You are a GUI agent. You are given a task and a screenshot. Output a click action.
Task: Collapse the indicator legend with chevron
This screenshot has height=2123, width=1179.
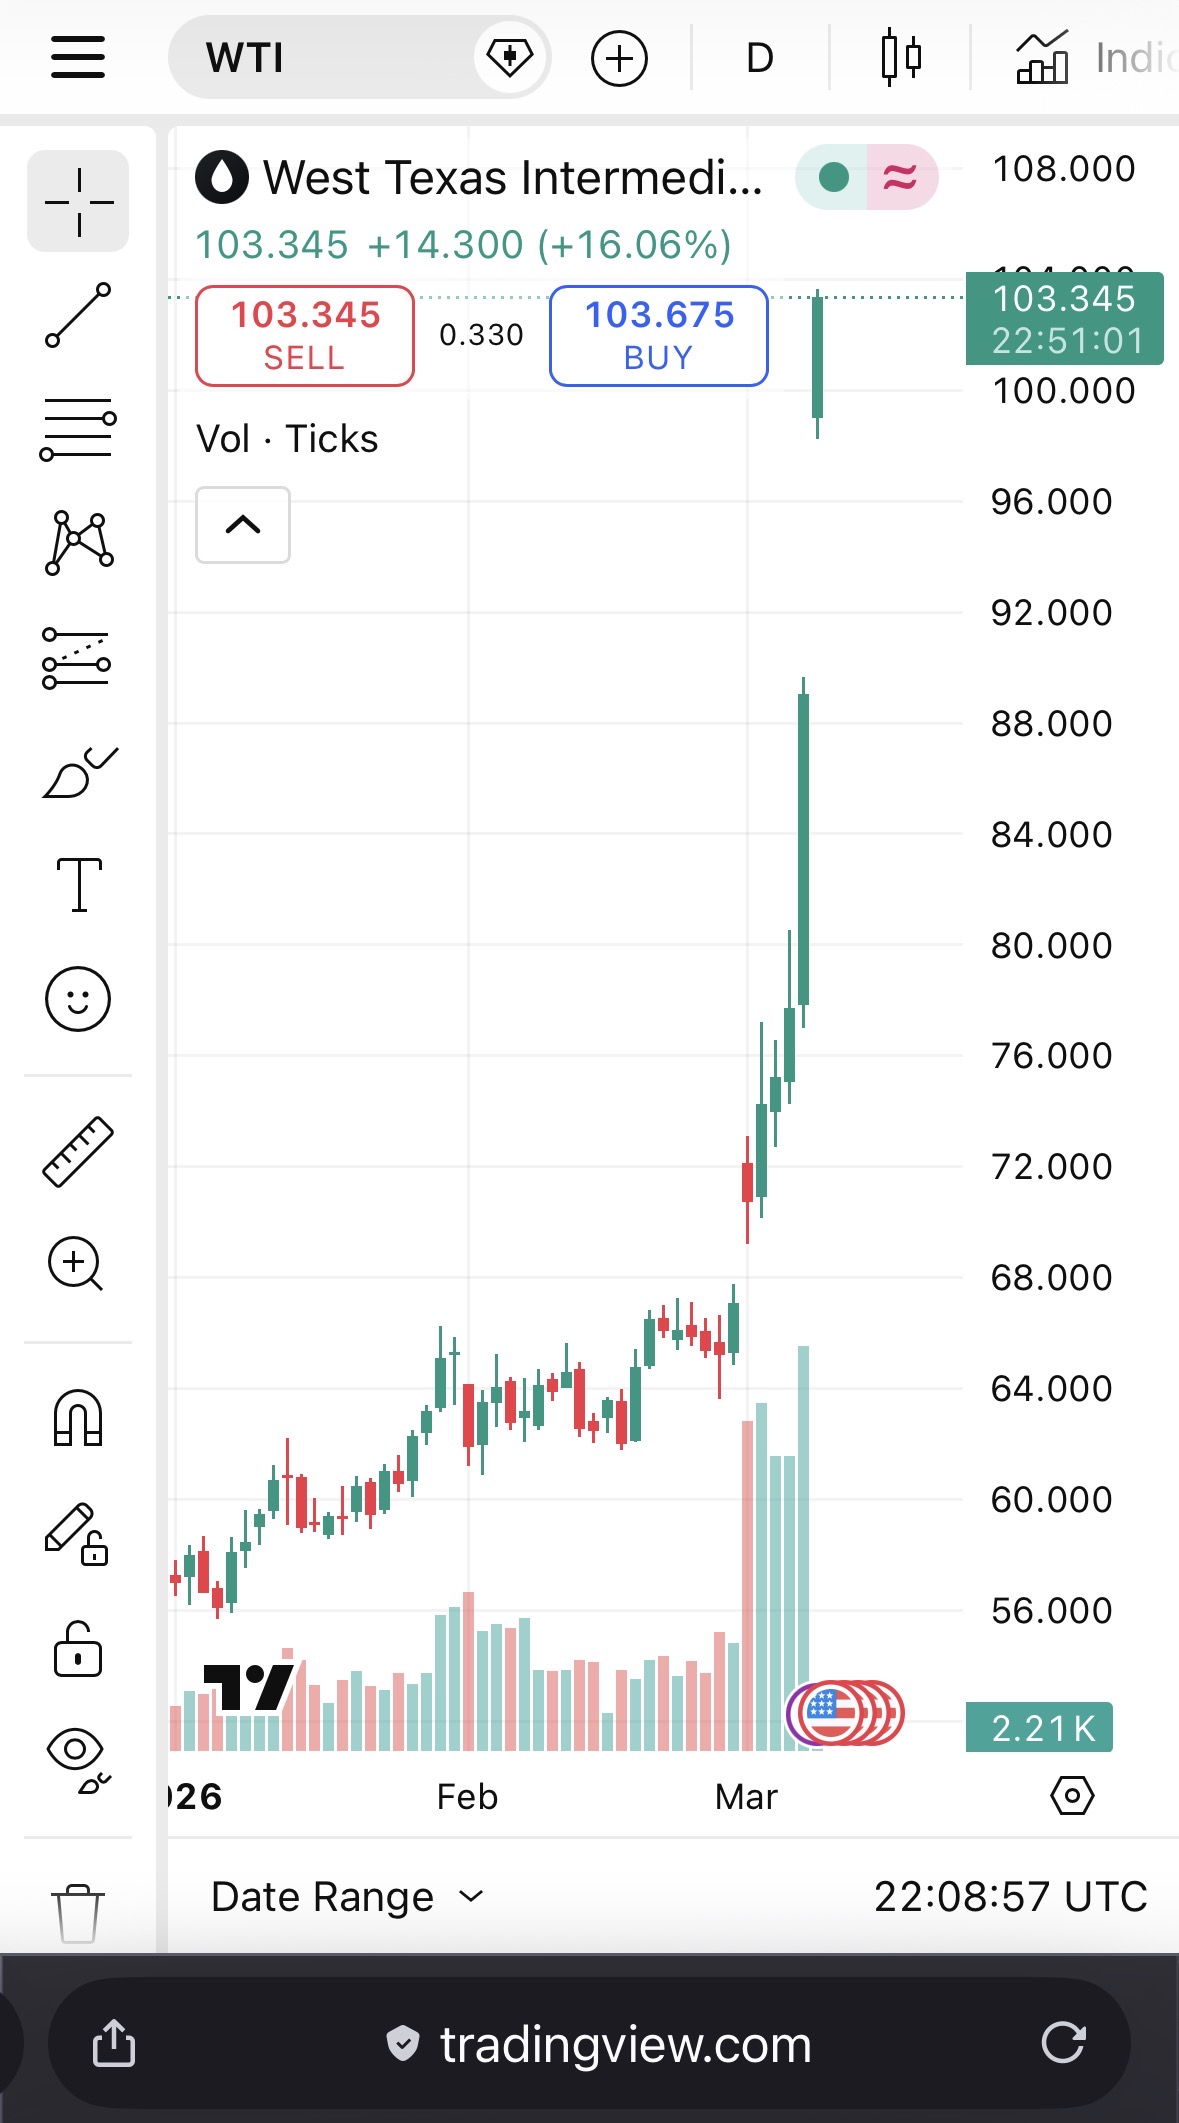coord(243,525)
